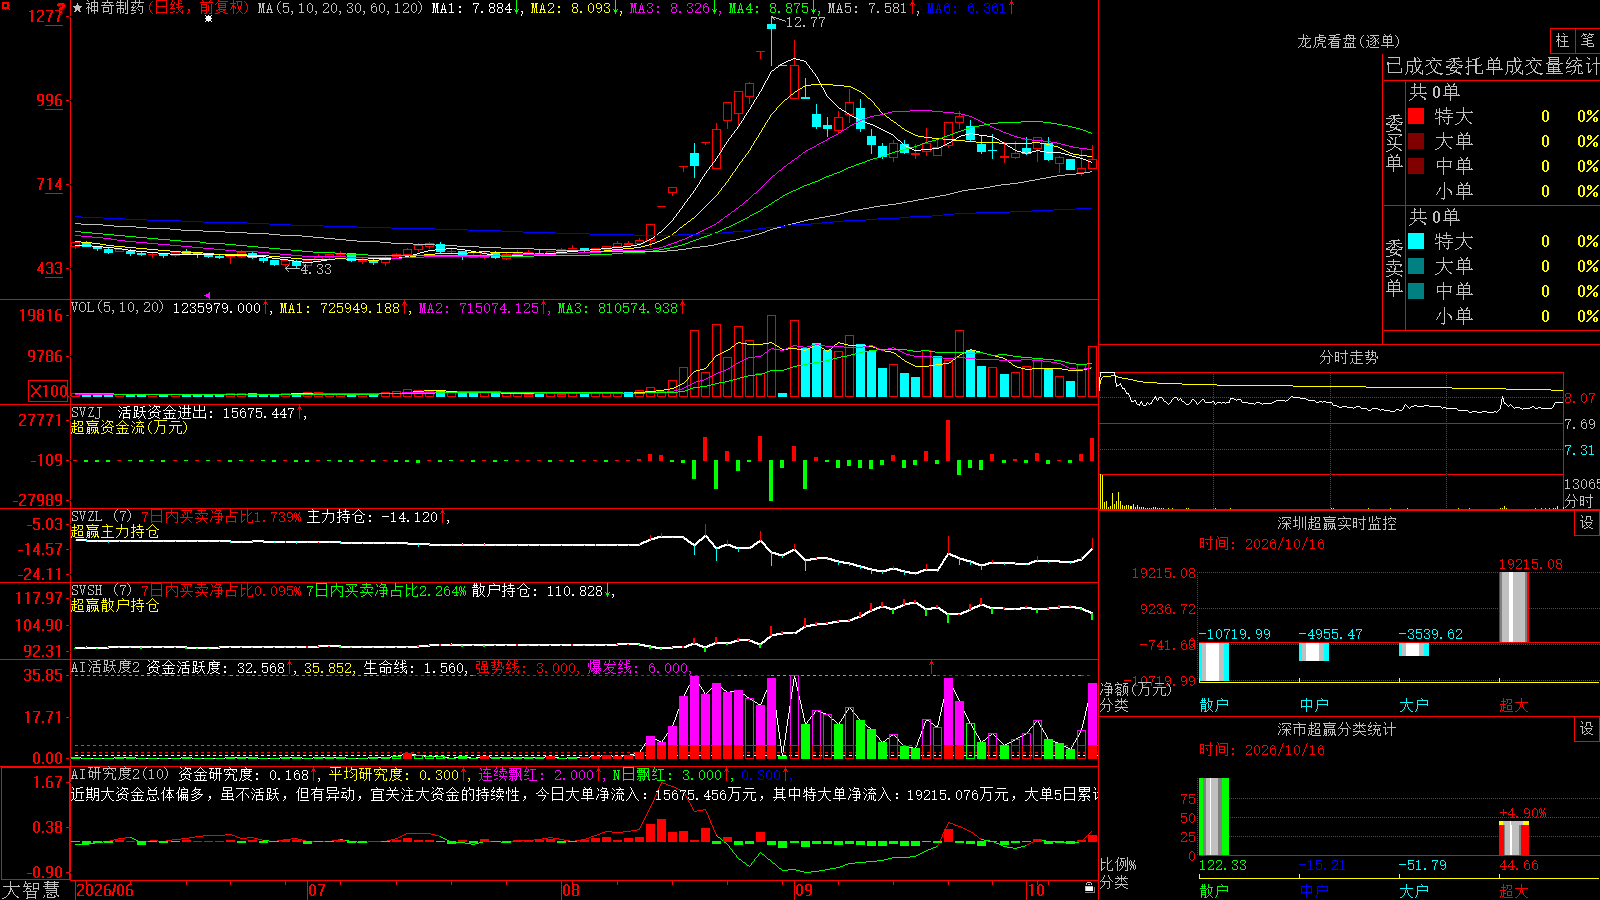Image resolution: width=1600 pixels, height=900 pixels.
Task: Click the 龙虎看盘(逐单) panel title
Action: pyautogui.click(x=1348, y=41)
